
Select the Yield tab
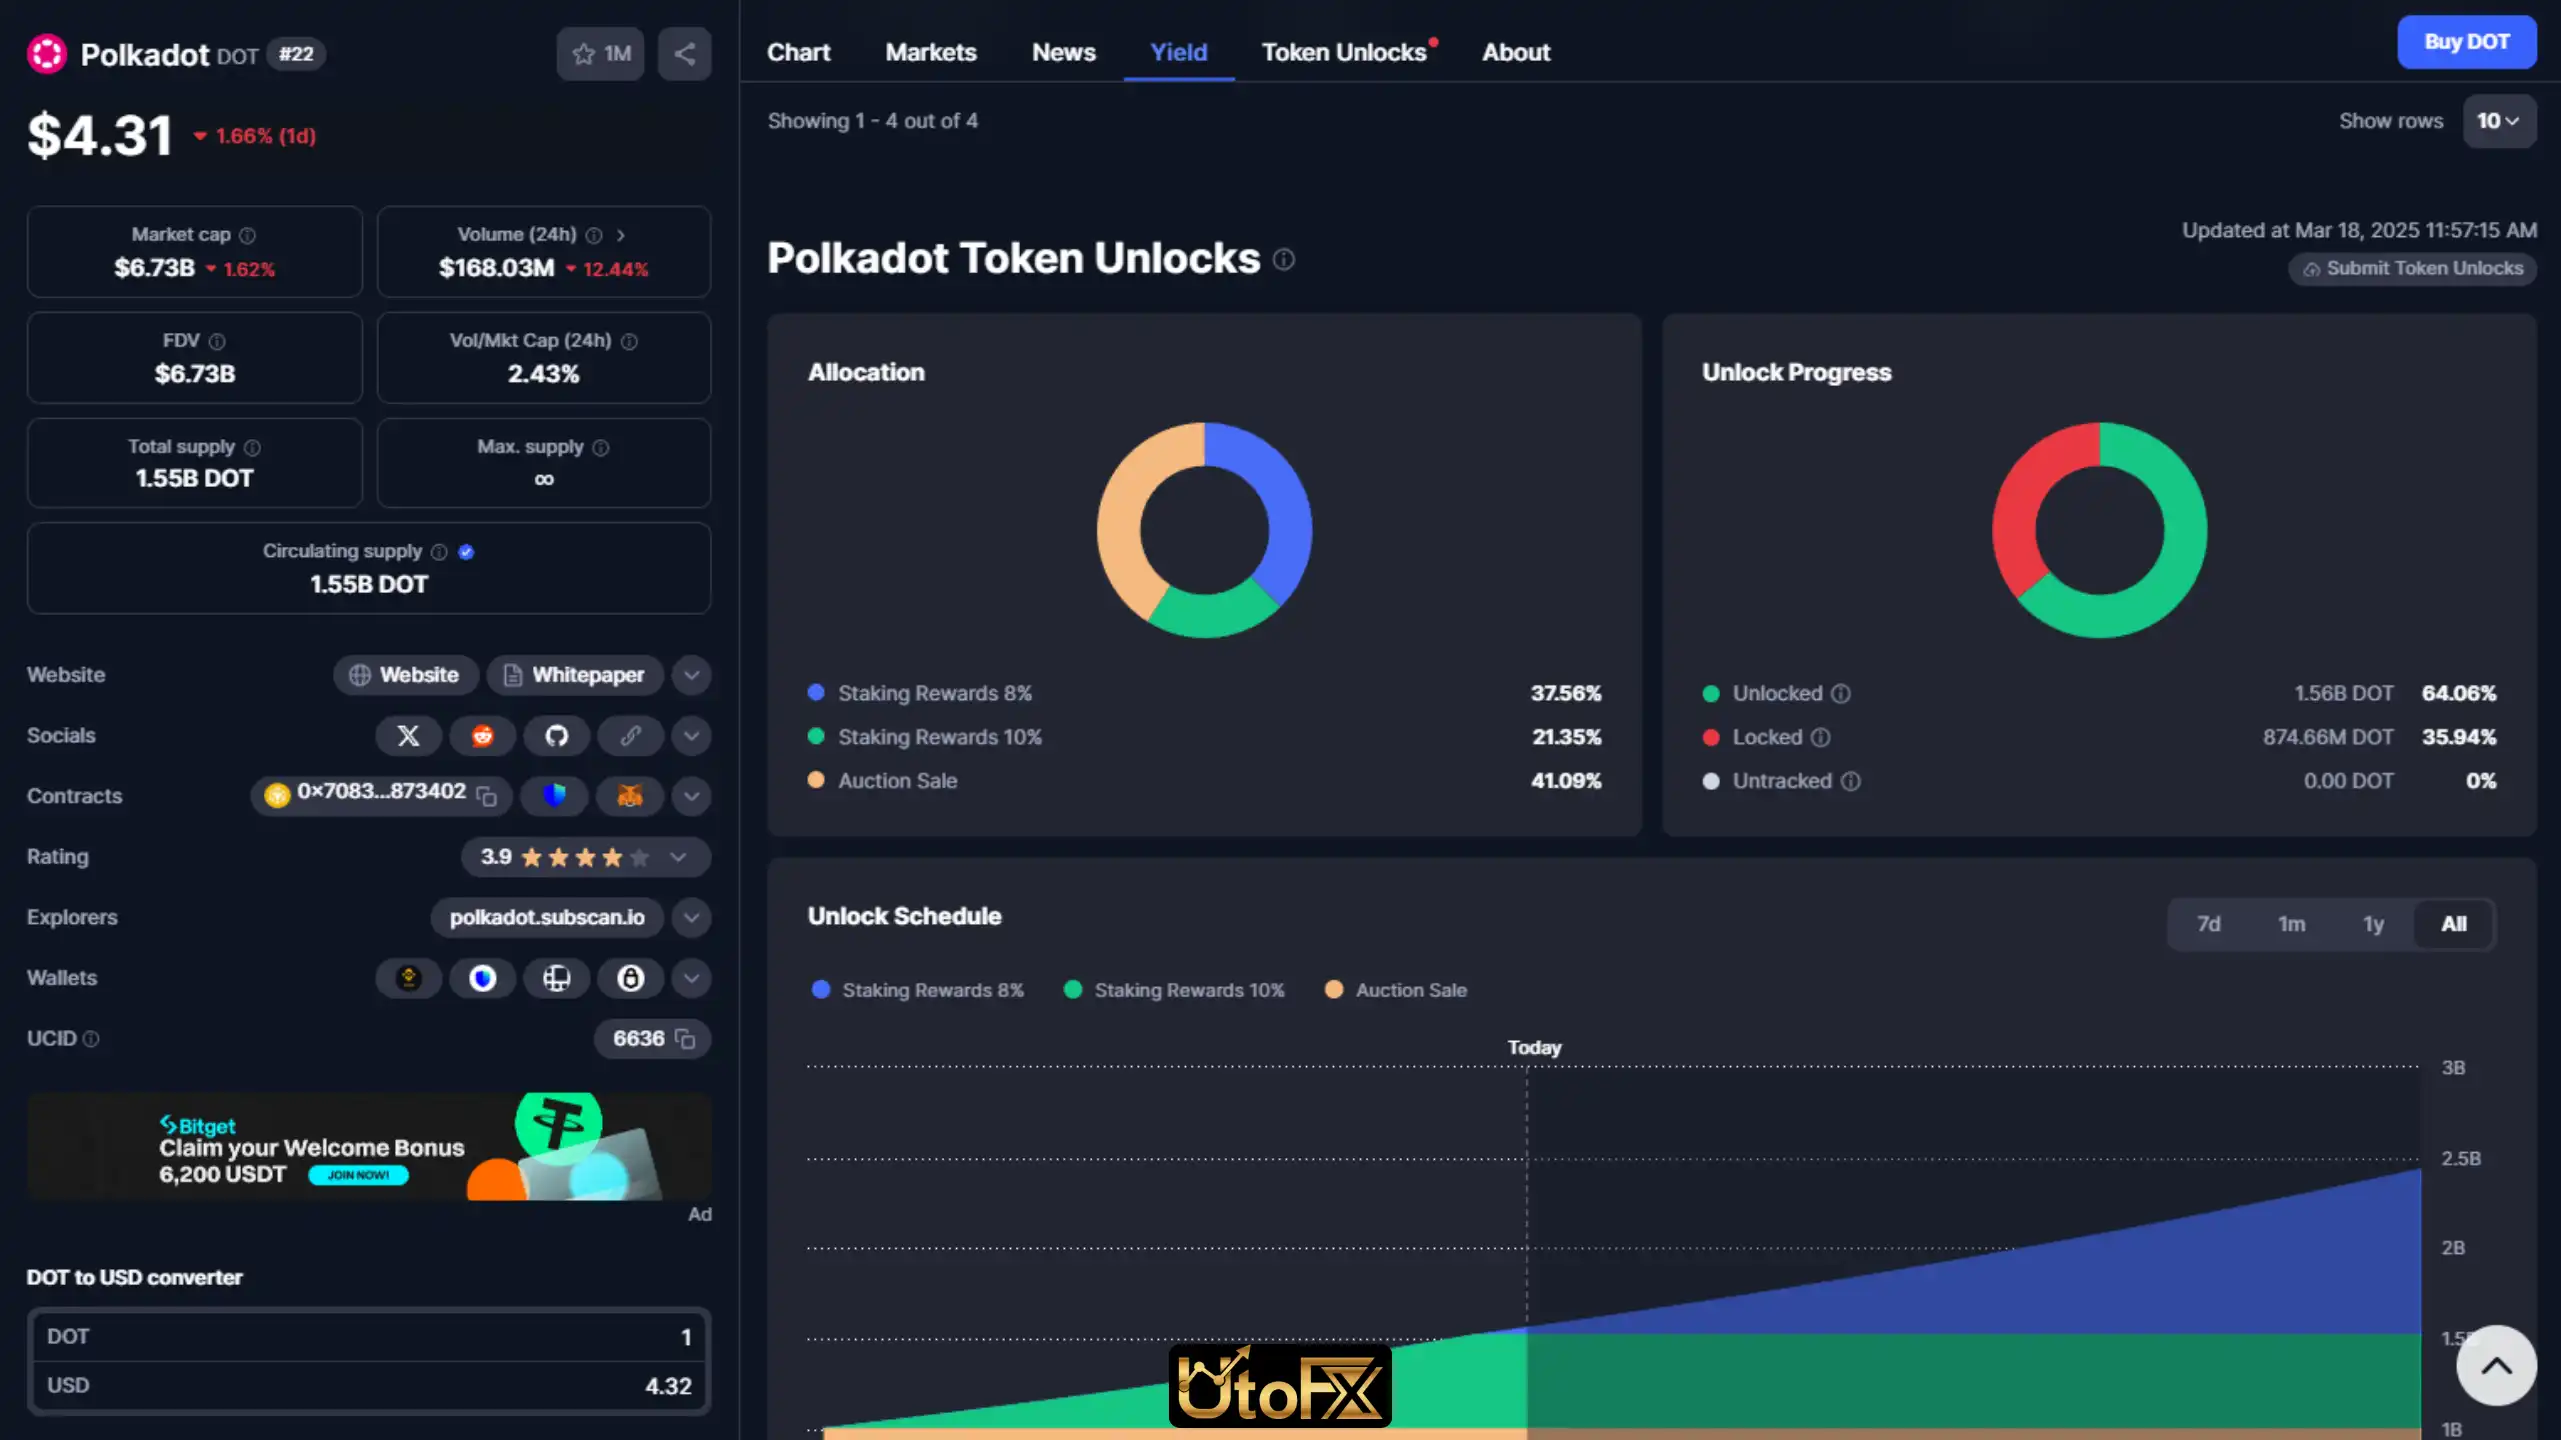click(x=1178, y=52)
